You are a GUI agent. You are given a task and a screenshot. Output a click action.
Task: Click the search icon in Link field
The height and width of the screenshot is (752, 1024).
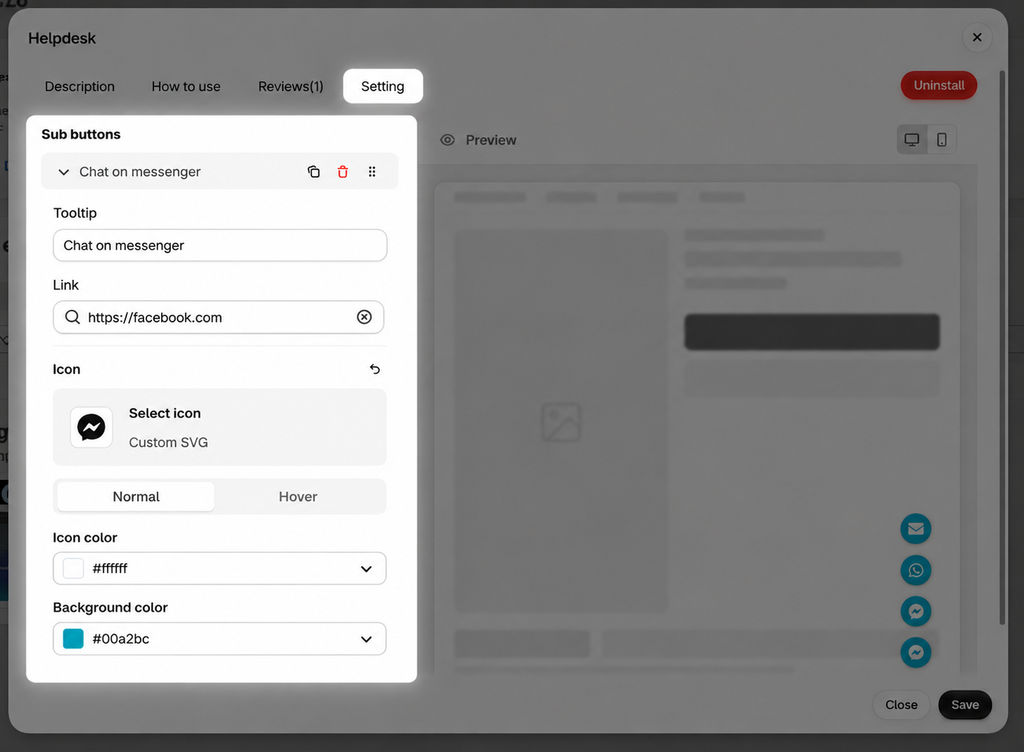(x=72, y=317)
